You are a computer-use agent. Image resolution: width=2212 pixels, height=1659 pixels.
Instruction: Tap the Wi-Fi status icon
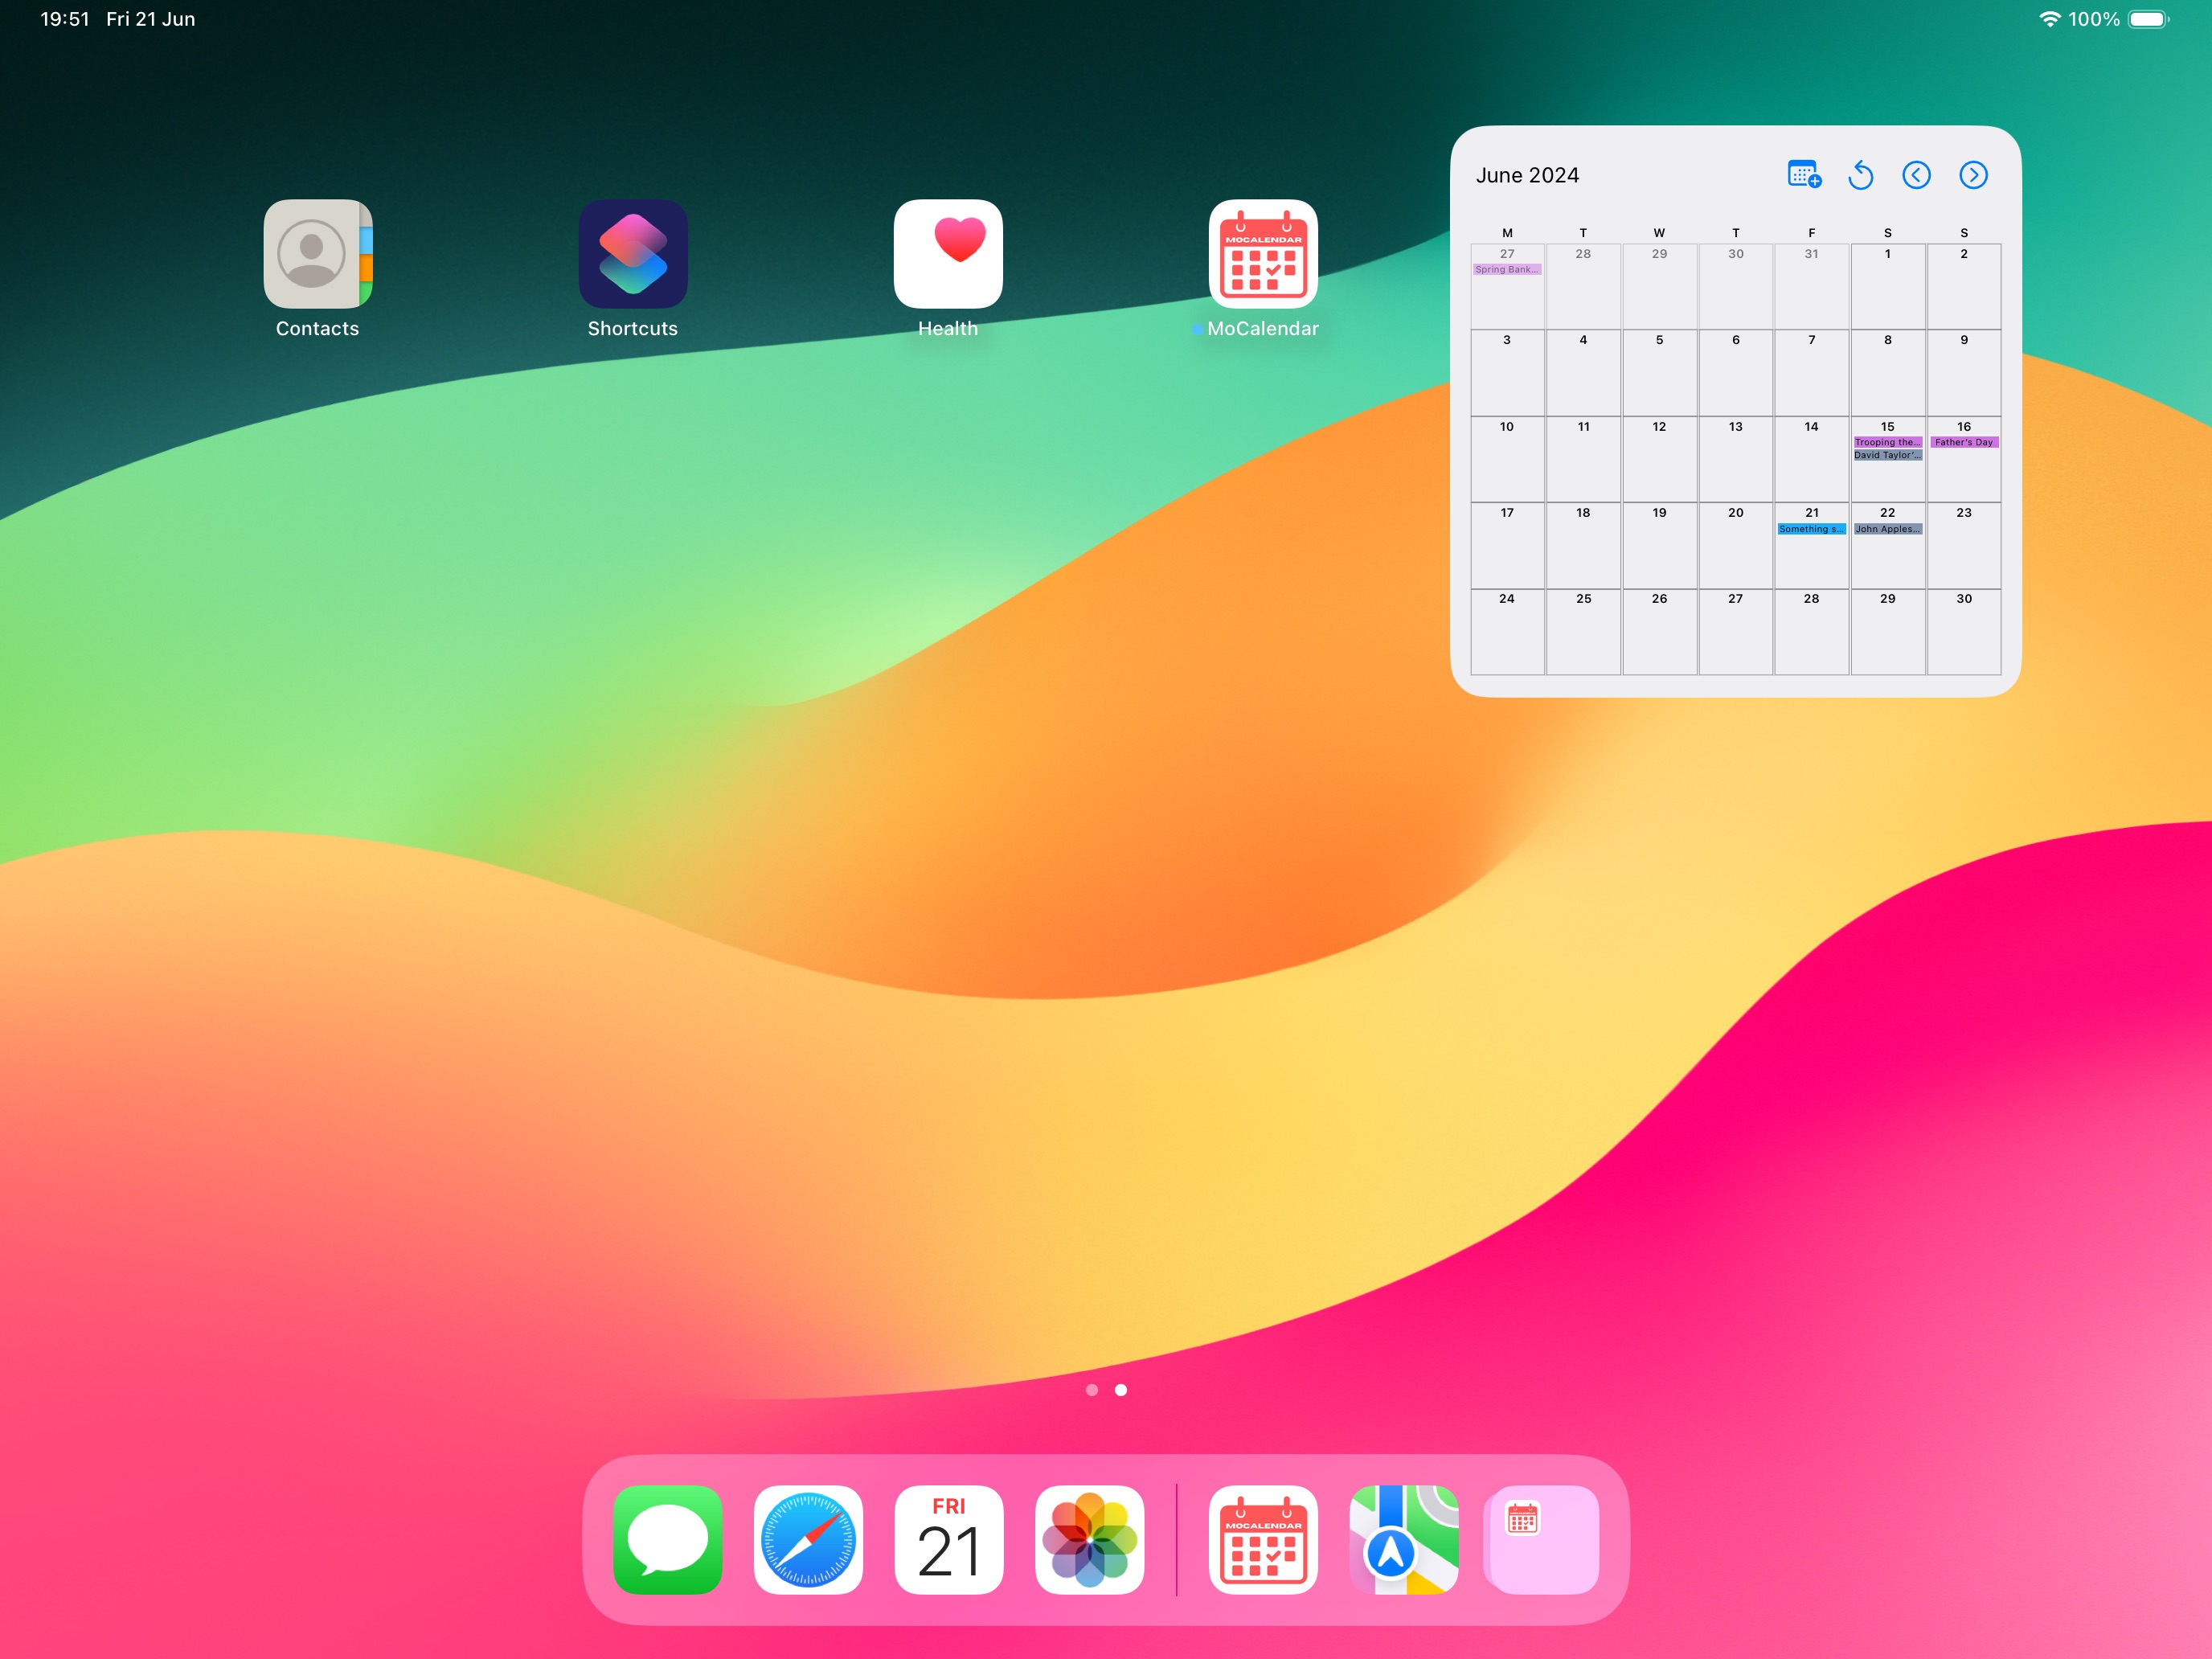(x=2049, y=19)
